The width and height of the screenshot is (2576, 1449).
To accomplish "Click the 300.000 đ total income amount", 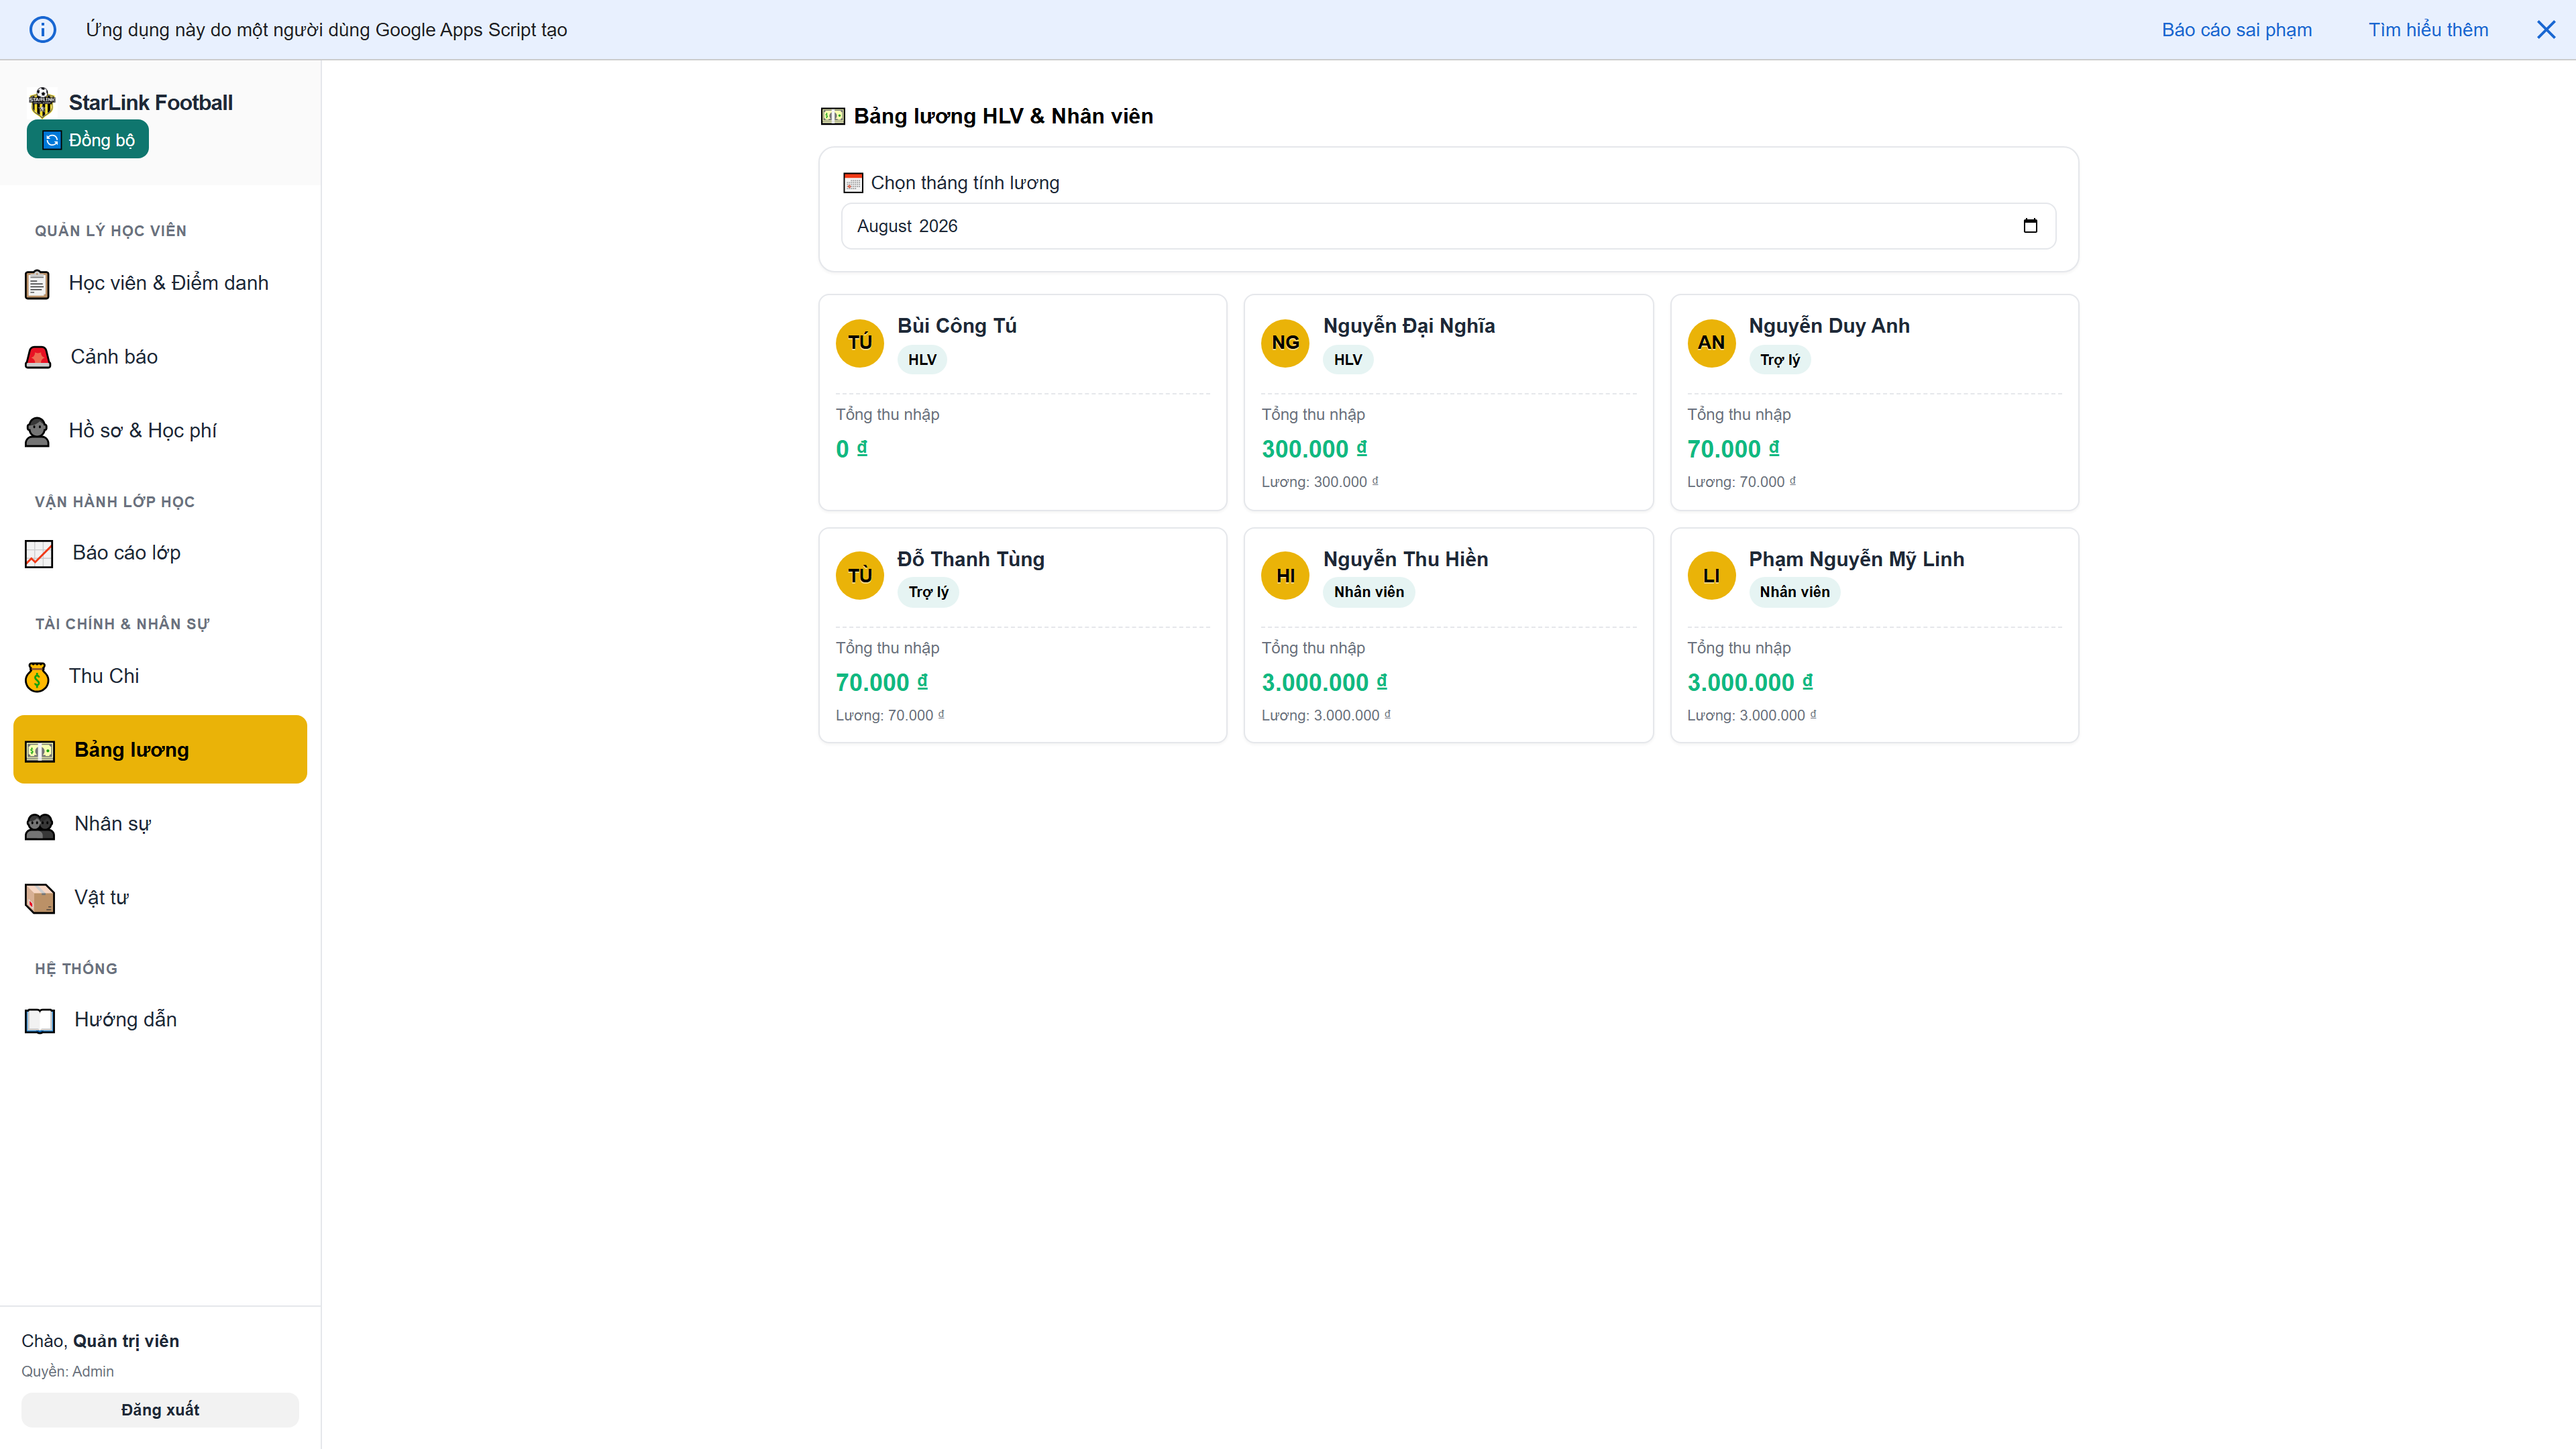I will 1314,449.
